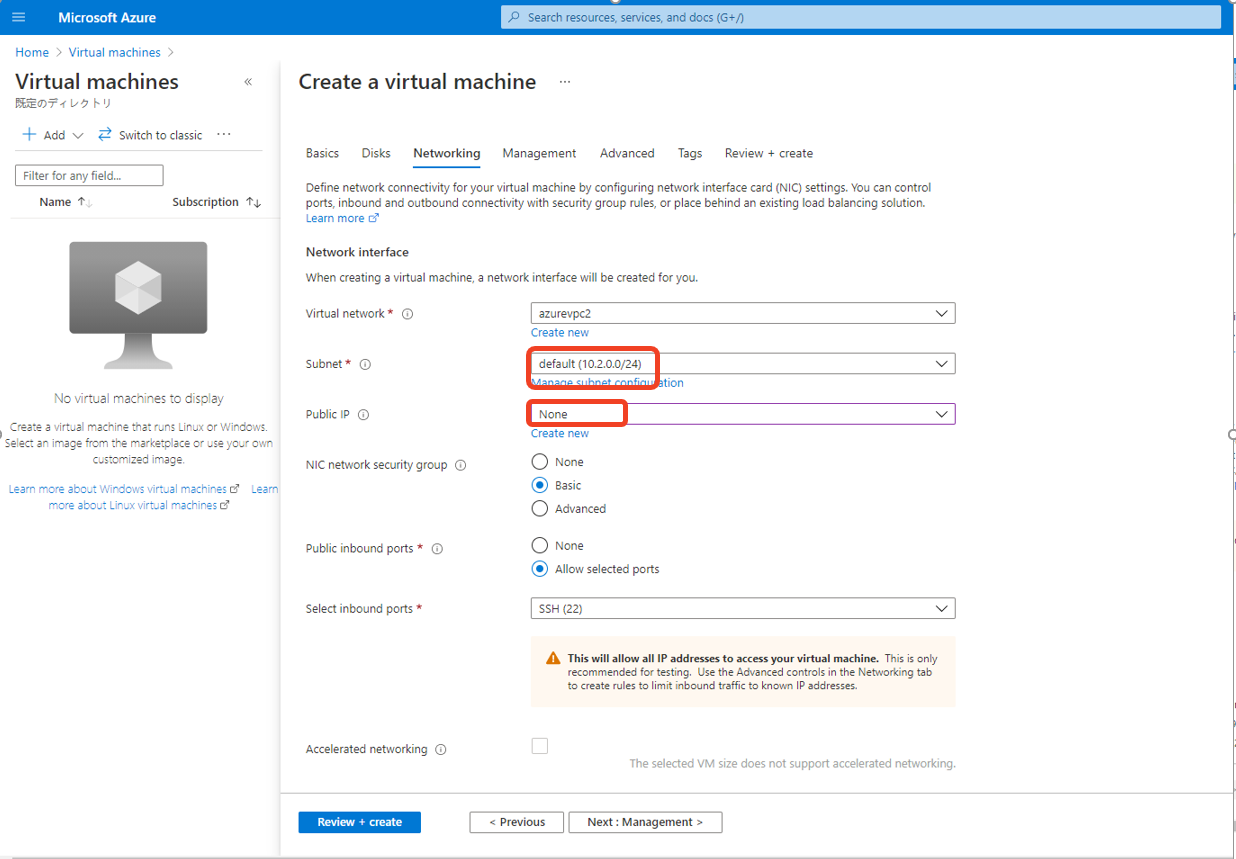The height and width of the screenshot is (859, 1236).
Task: Switch to the Tags tab
Action: click(x=690, y=153)
